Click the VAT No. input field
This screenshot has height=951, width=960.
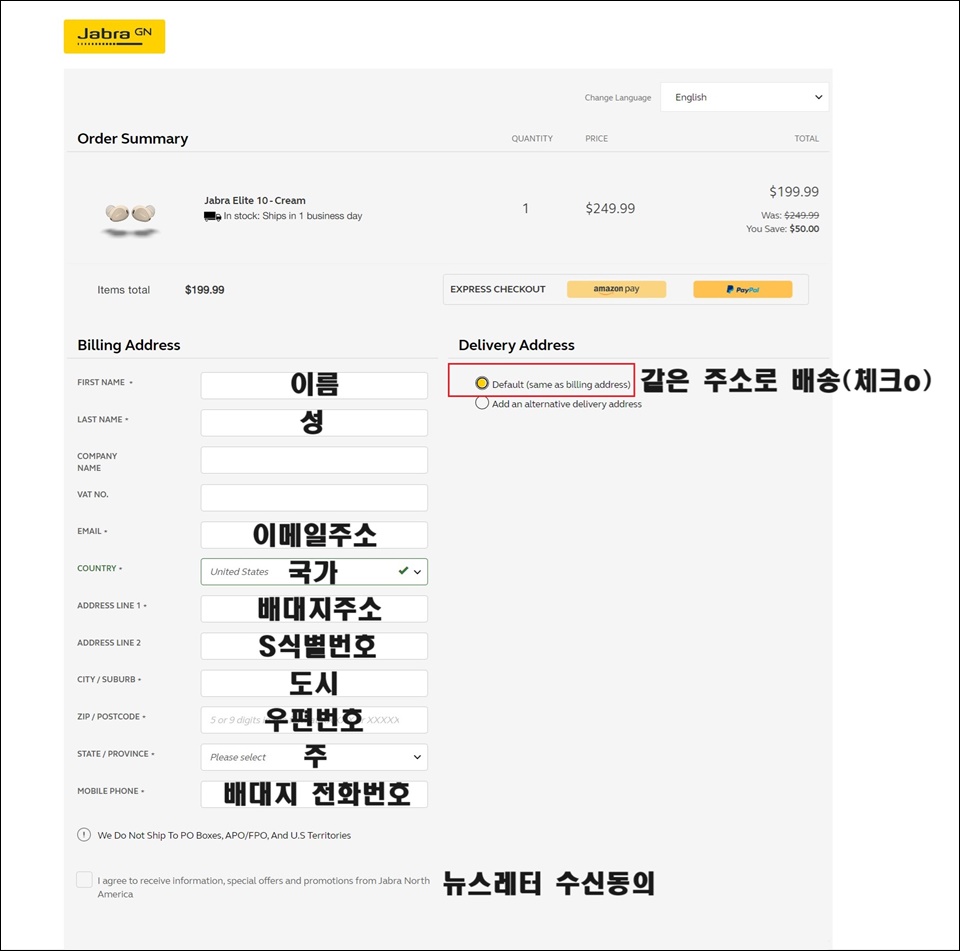pyautogui.click(x=314, y=497)
